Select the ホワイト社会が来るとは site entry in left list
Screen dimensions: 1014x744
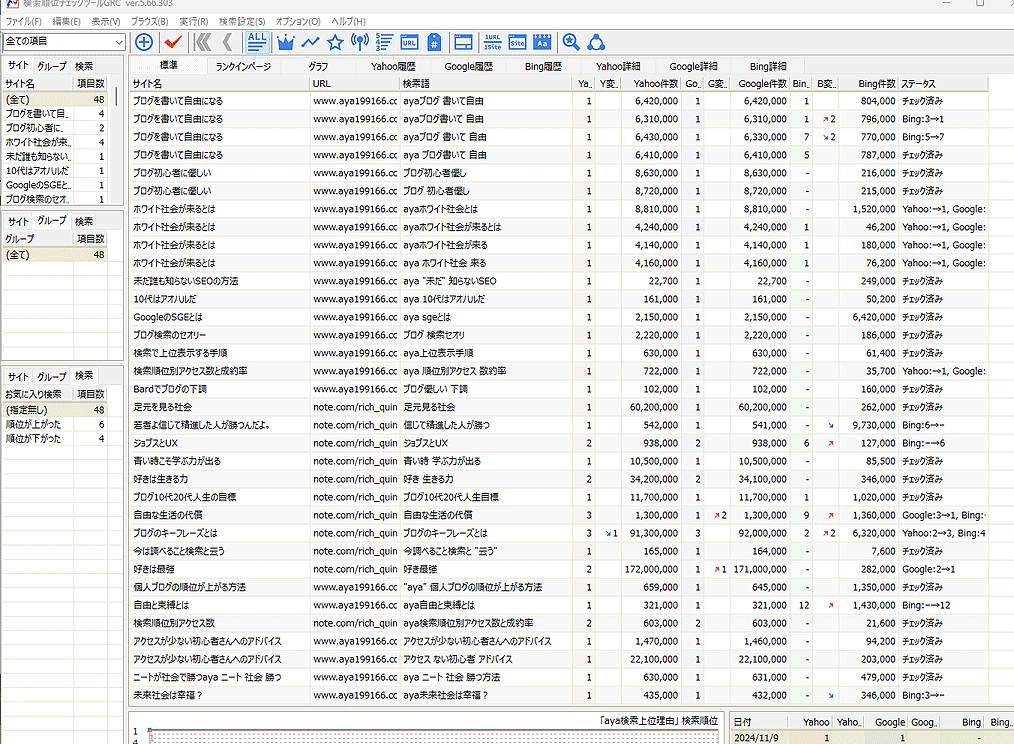pos(36,142)
